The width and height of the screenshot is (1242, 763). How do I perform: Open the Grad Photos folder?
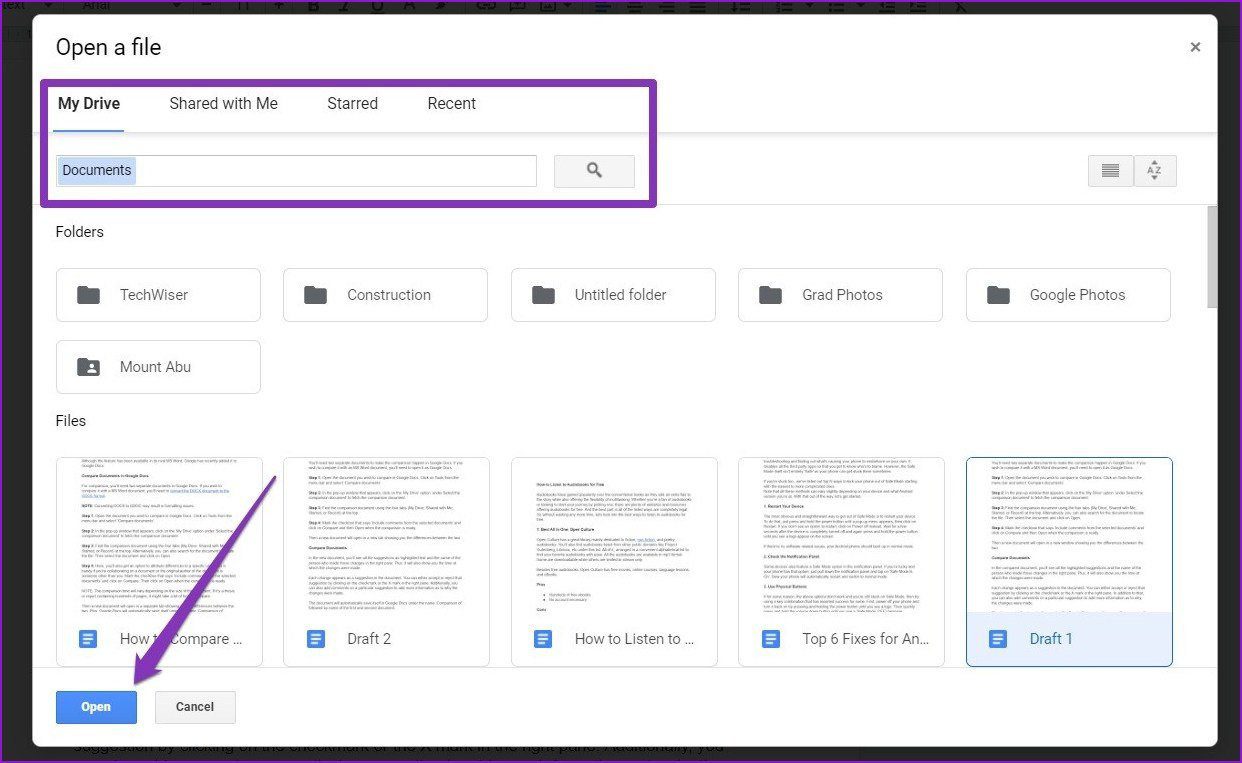click(x=840, y=295)
